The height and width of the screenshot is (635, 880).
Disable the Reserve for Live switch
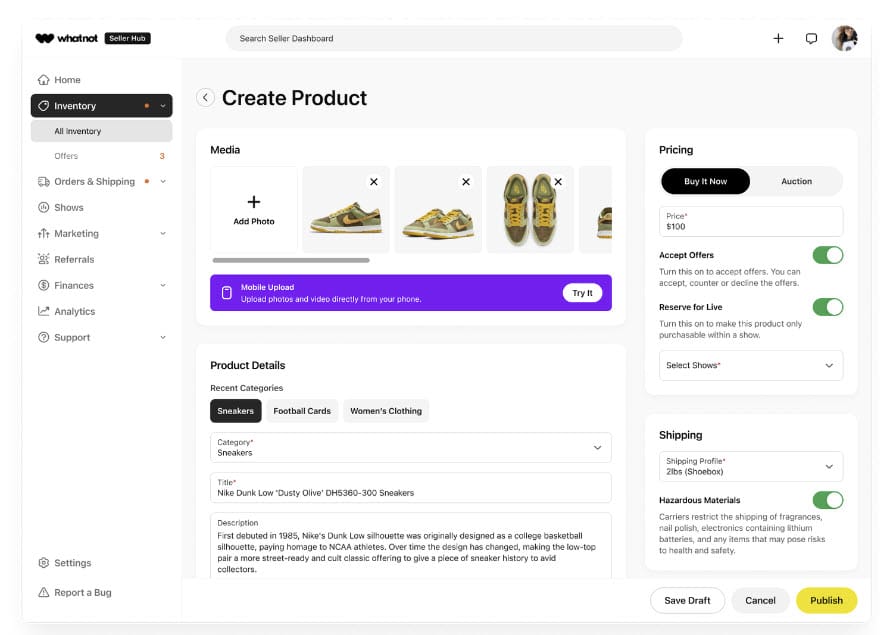coord(827,307)
